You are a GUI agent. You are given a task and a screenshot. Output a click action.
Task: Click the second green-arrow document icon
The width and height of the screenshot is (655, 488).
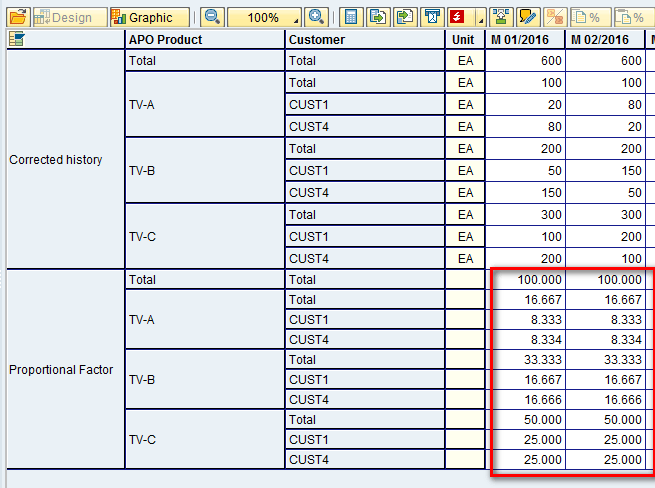coord(403,17)
